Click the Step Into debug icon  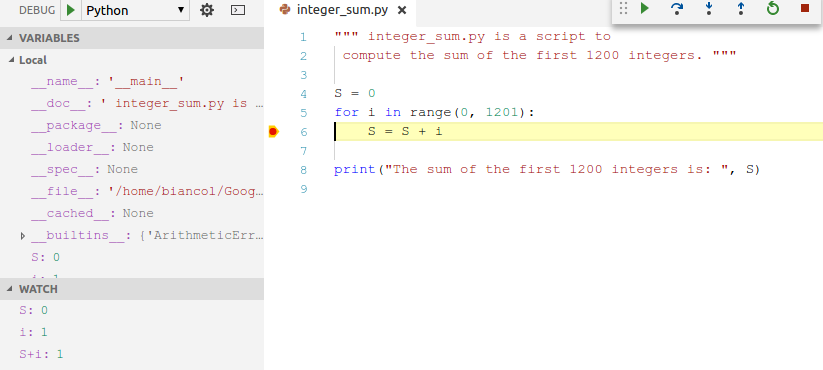[709, 9]
